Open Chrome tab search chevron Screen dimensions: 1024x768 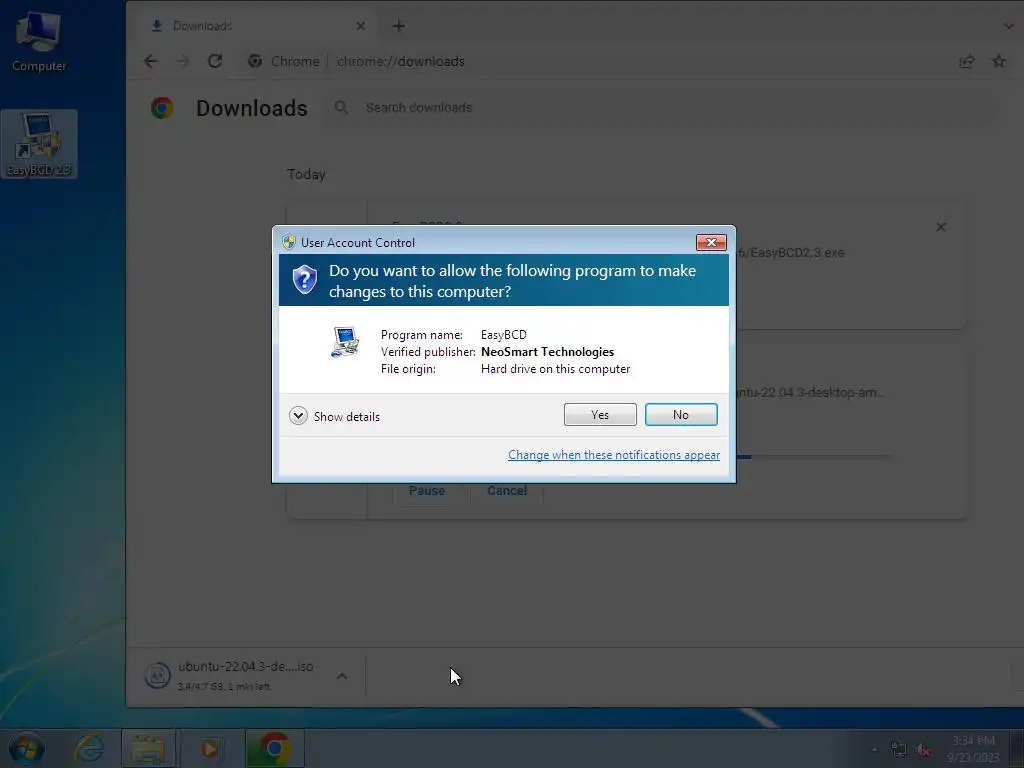tap(1009, 26)
